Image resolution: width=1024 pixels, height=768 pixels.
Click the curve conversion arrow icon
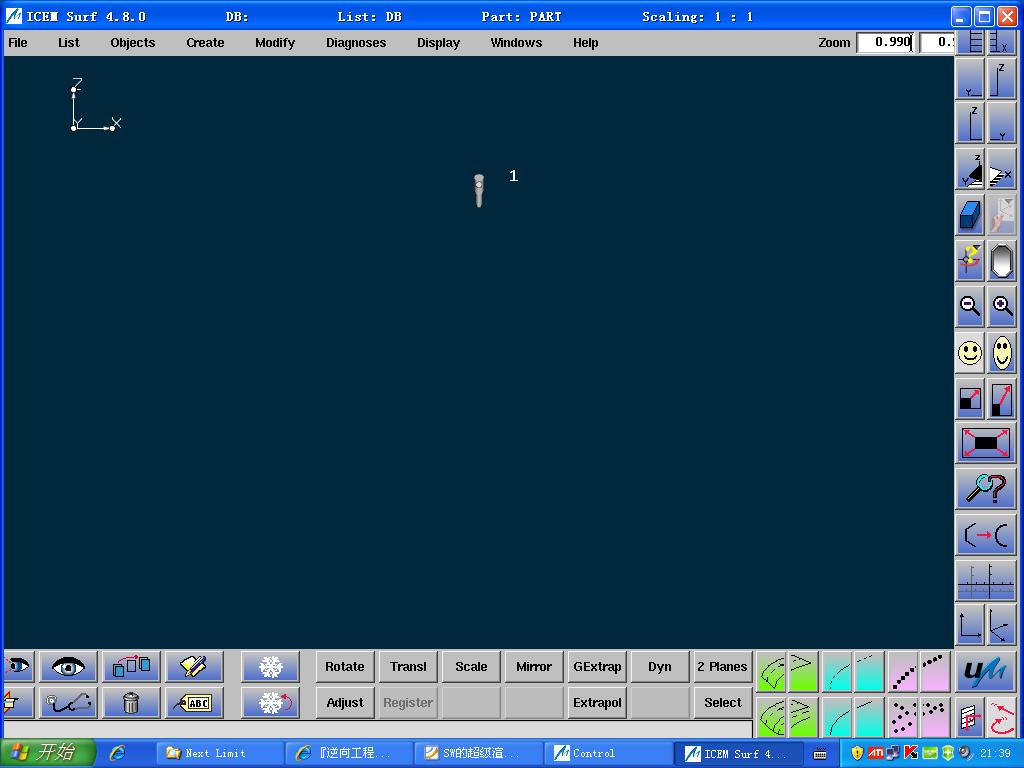tap(986, 535)
